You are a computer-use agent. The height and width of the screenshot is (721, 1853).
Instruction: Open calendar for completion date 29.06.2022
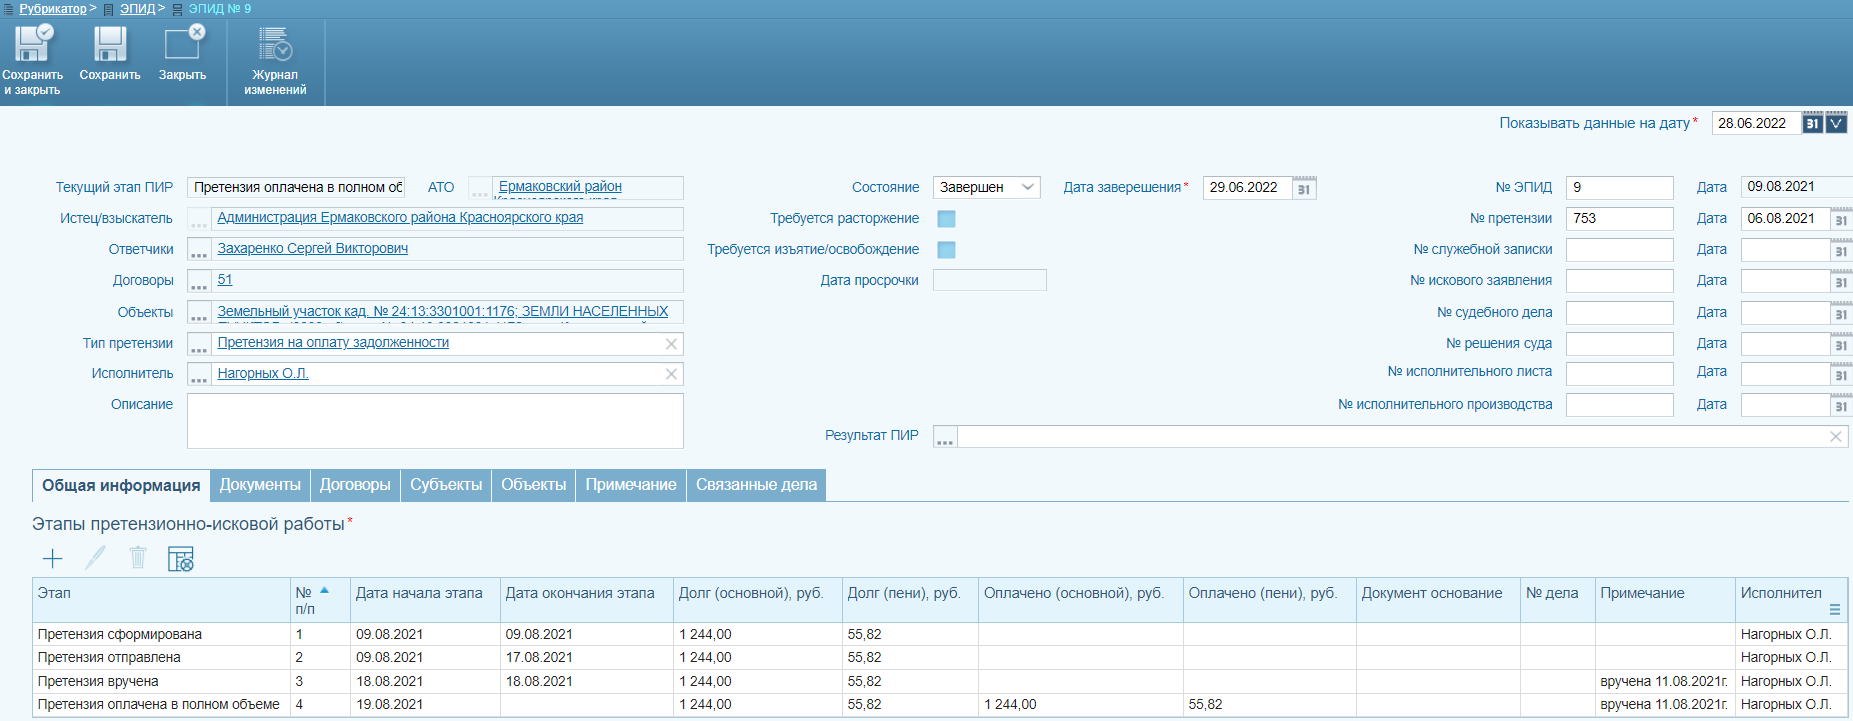1304,188
